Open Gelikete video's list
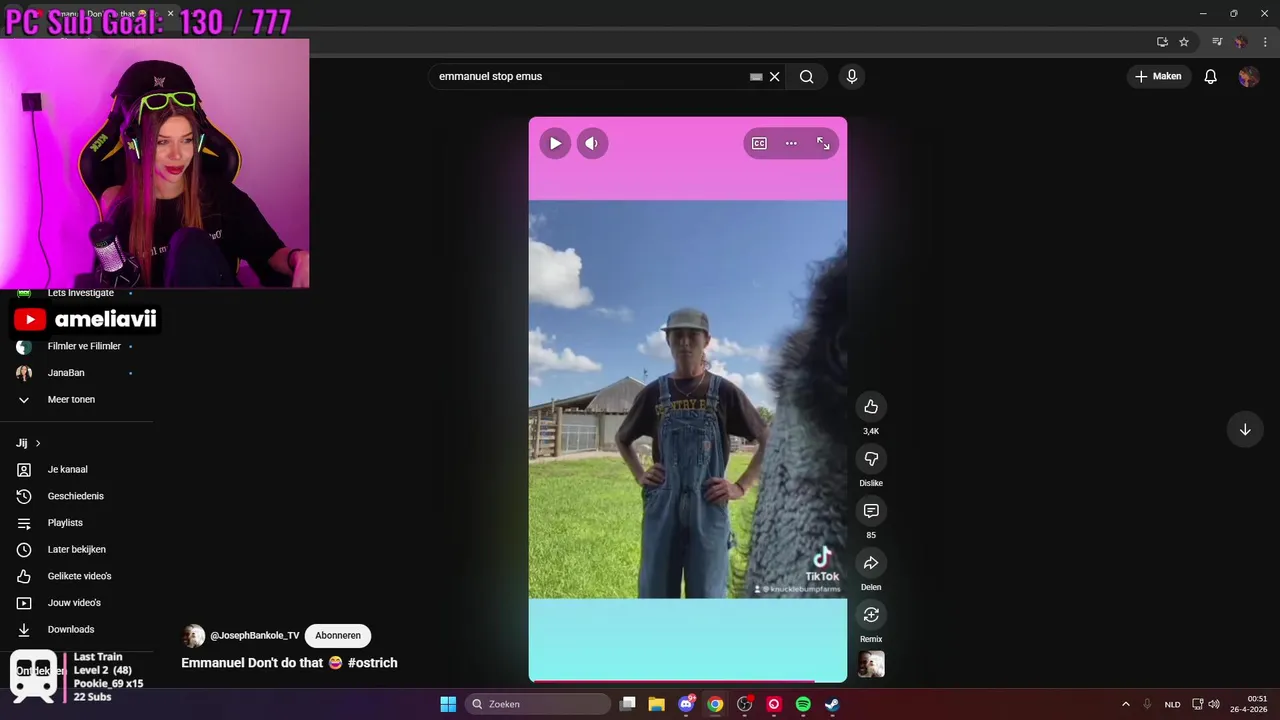The width and height of the screenshot is (1280, 720). pos(79,576)
